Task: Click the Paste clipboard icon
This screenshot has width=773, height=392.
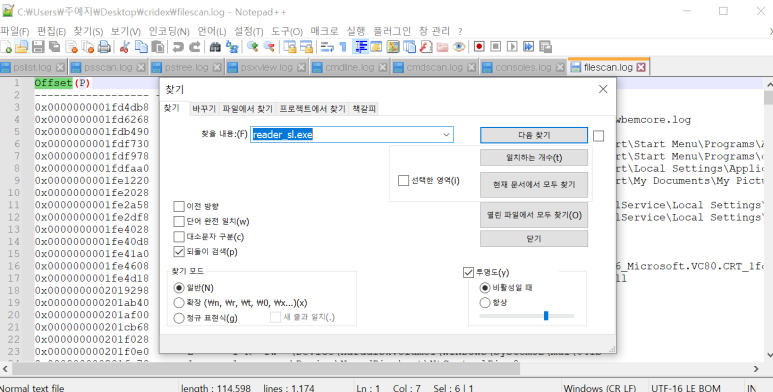Action: pos(157,47)
